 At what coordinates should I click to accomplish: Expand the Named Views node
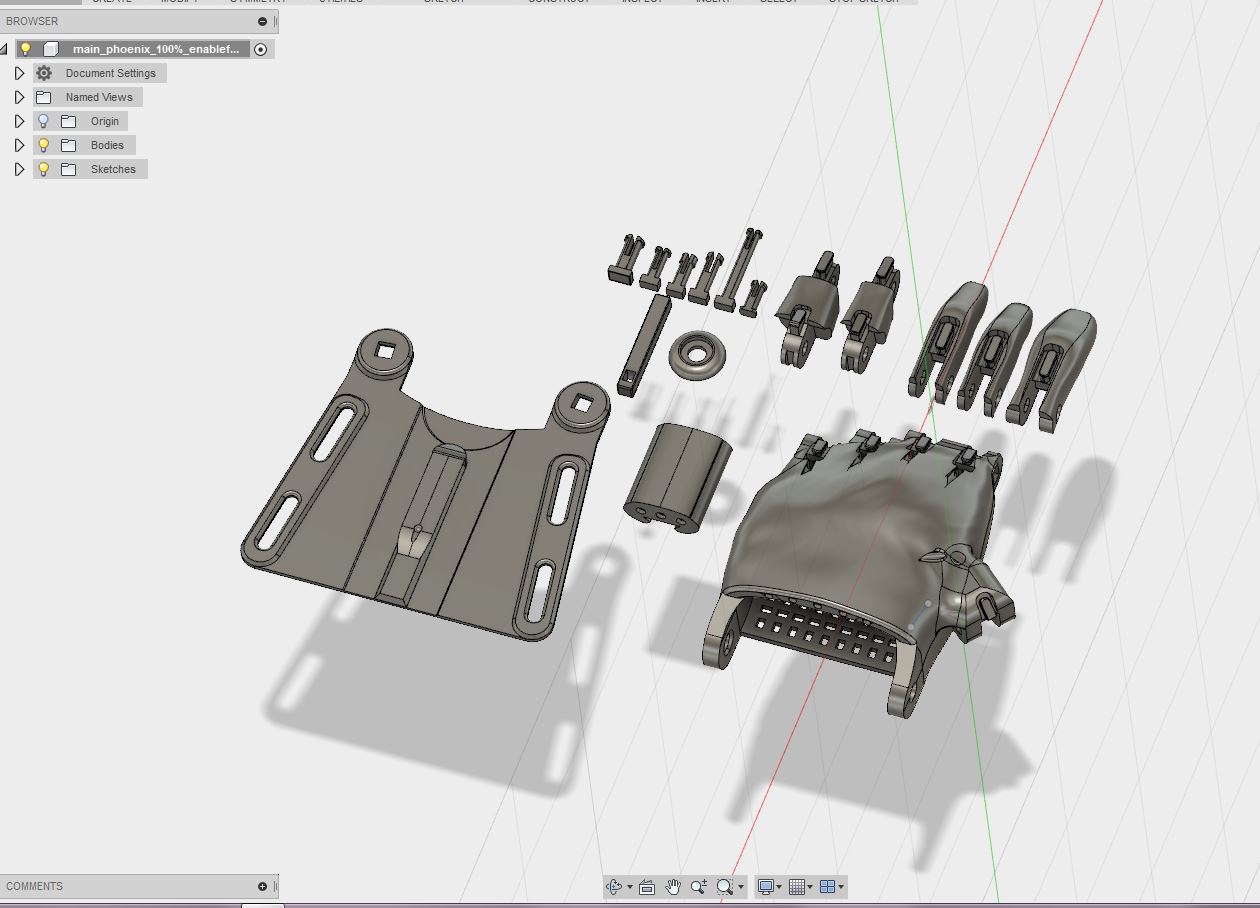[x=19, y=97]
